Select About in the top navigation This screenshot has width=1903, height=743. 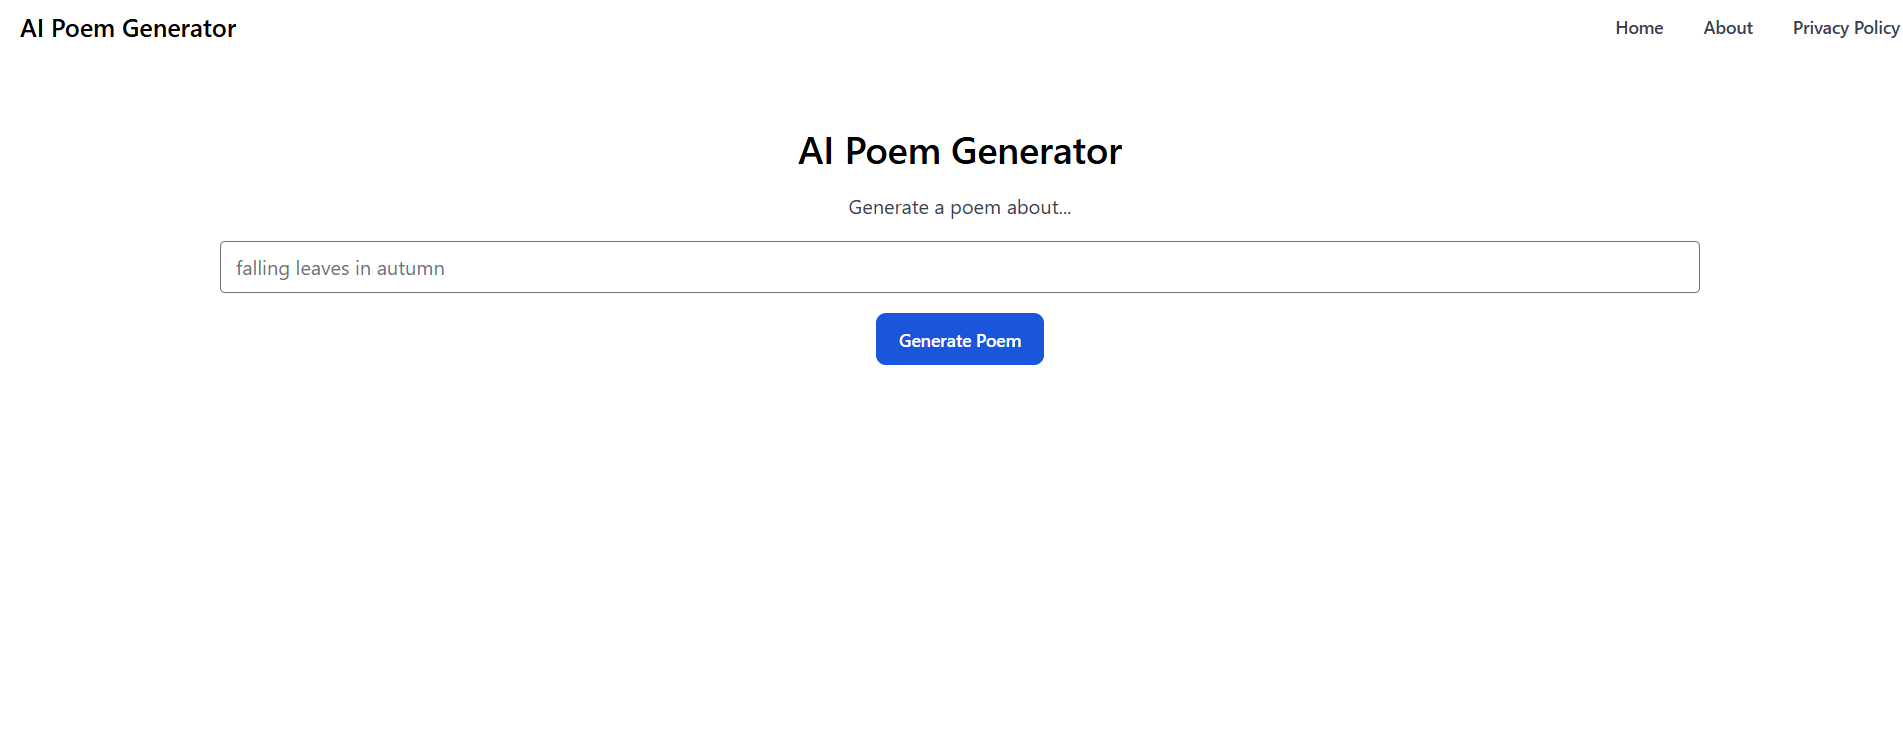[1727, 28]
